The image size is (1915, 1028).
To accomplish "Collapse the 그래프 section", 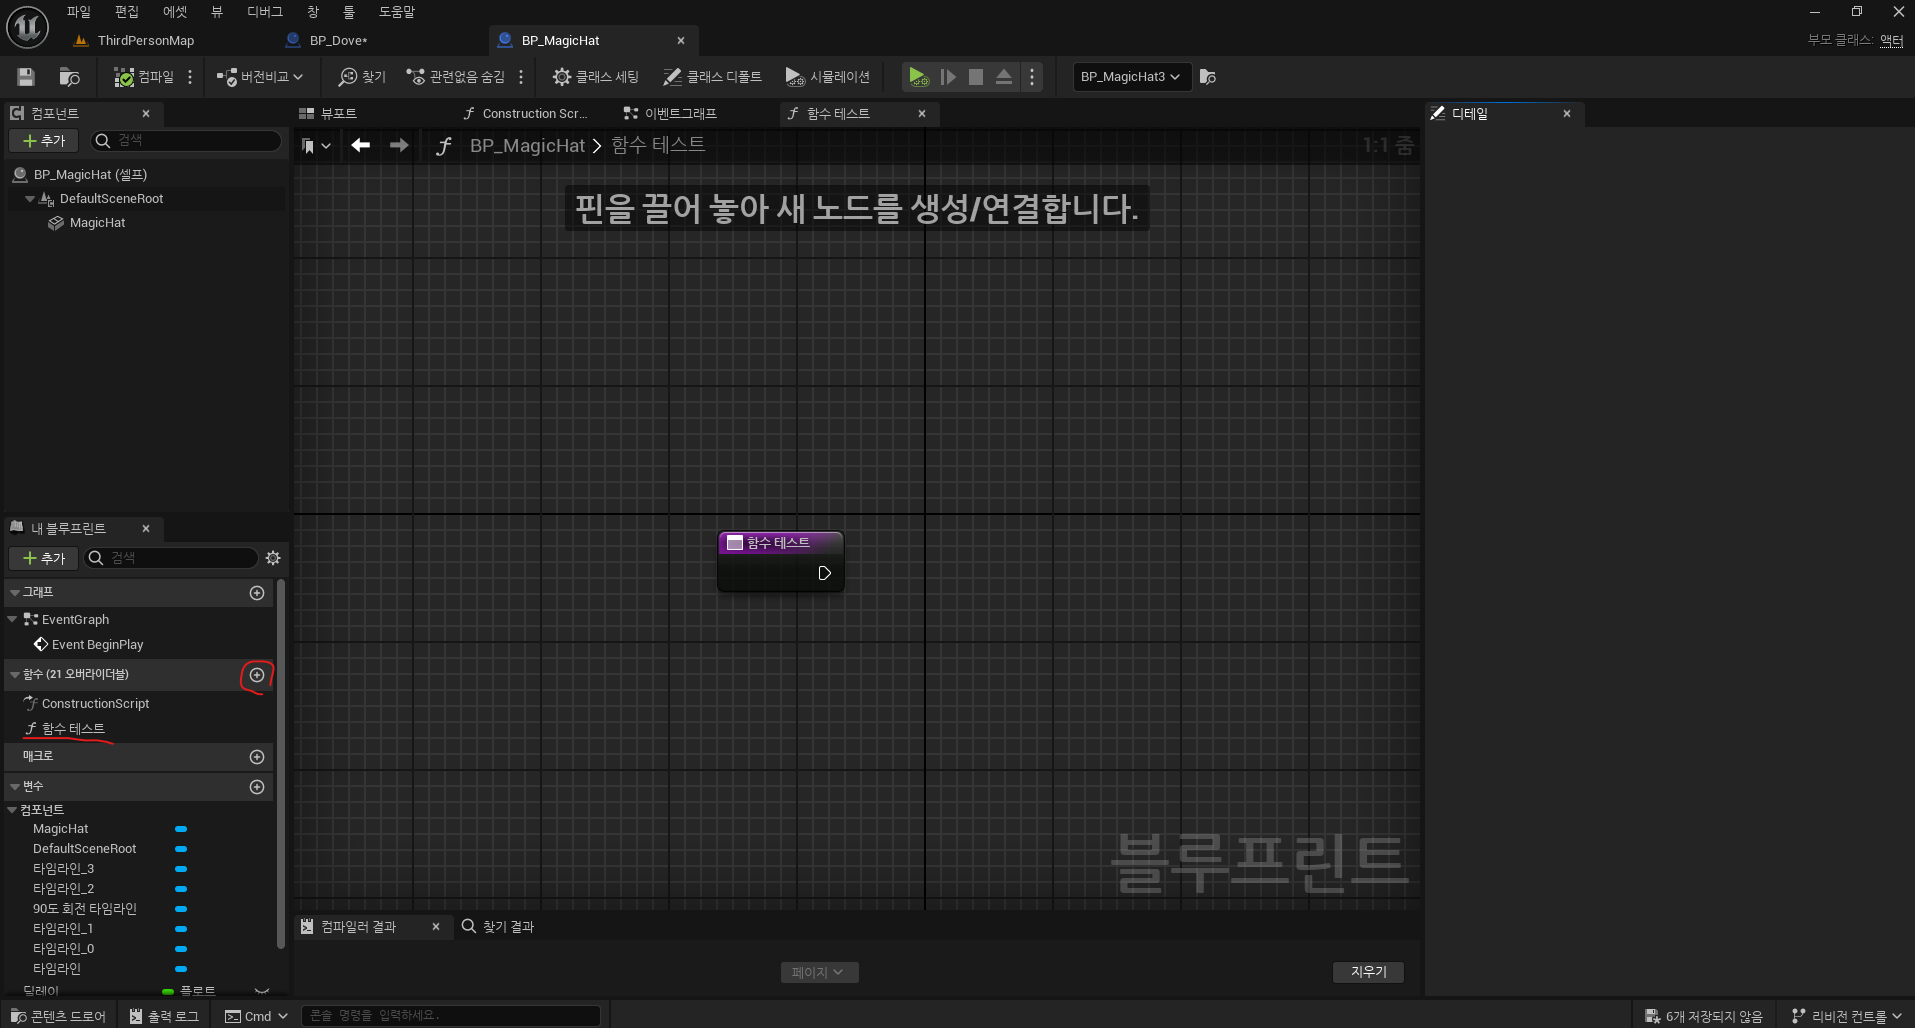I will click(x=14, y=593).
